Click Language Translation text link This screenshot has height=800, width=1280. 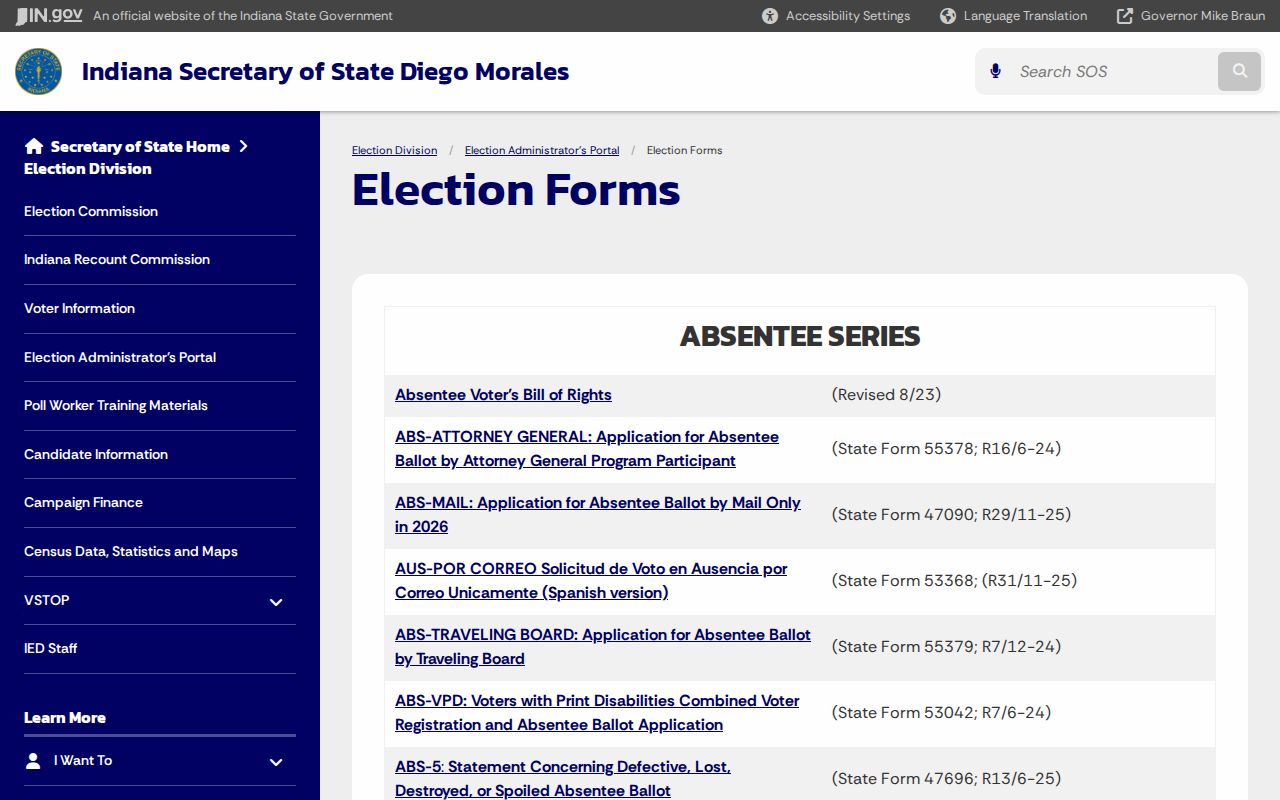(1025, 16)
